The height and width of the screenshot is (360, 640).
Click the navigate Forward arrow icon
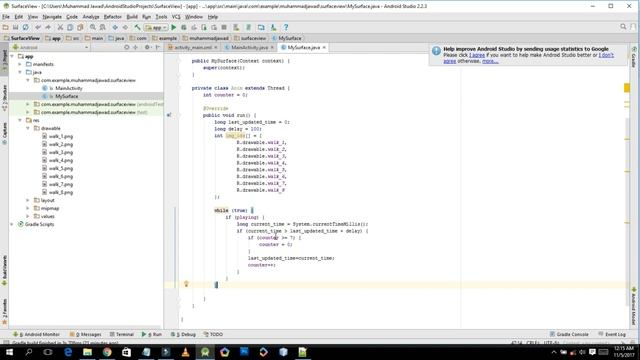pyautogui.click(x=125, y=27)
